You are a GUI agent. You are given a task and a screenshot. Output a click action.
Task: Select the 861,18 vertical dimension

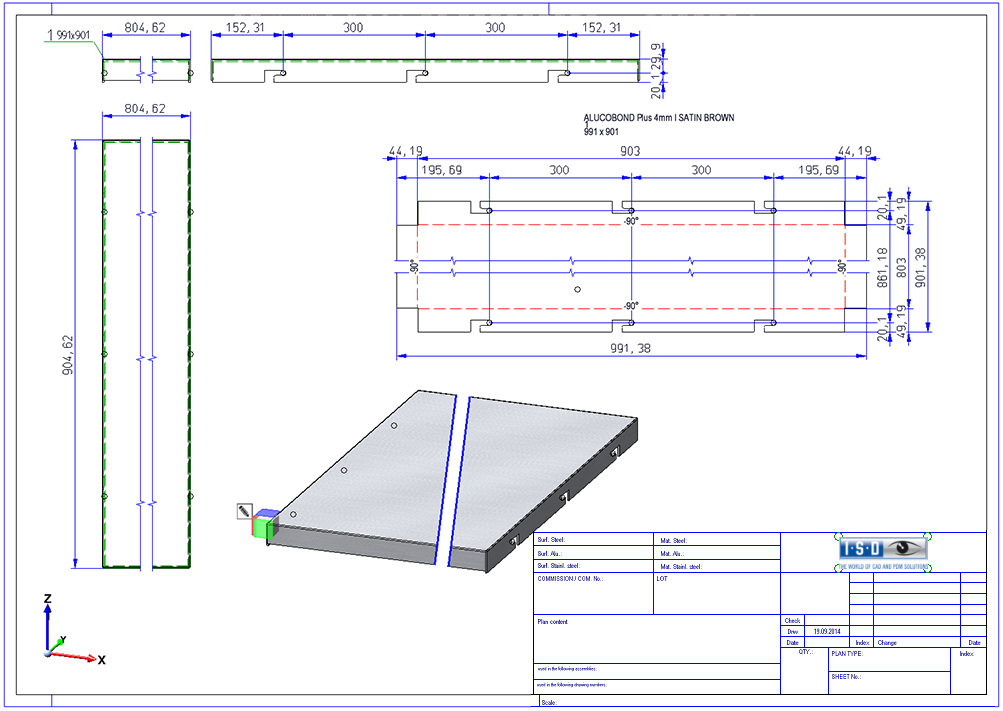click(883, 267)
